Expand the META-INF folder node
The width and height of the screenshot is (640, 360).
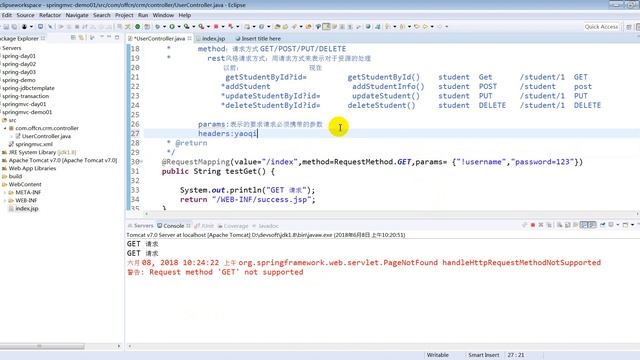(5, 192)
